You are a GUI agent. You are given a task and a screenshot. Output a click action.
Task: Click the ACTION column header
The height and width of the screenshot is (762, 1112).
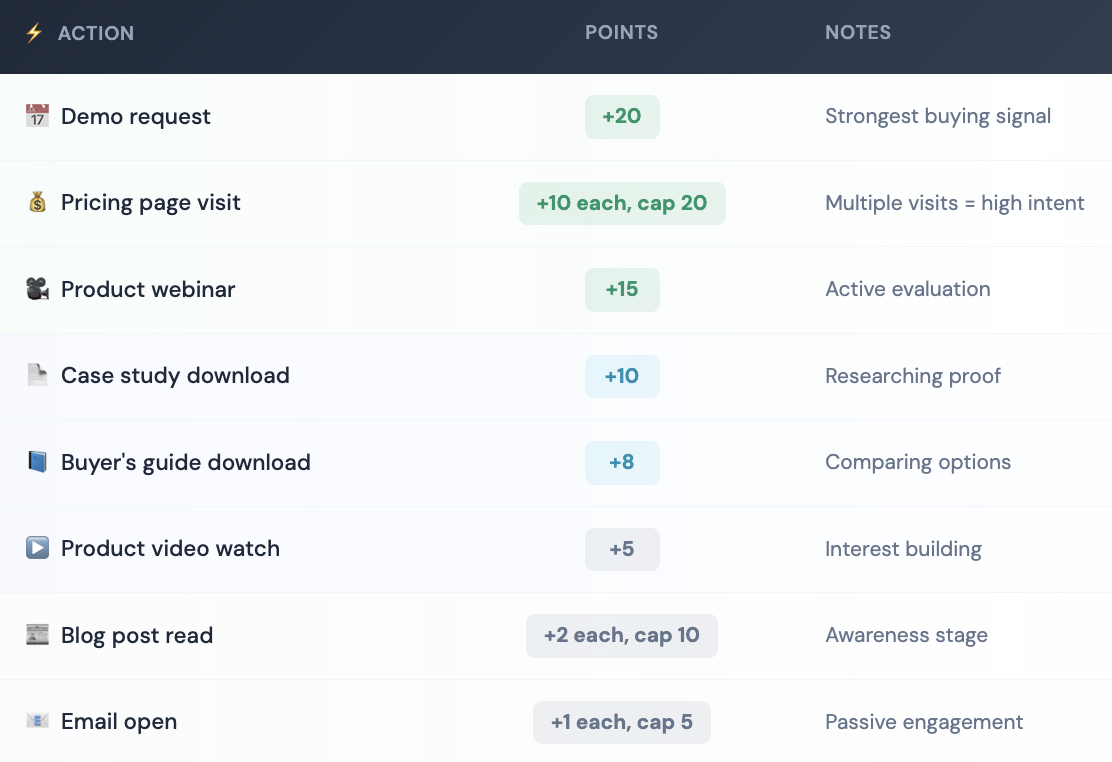pos(95,32)
